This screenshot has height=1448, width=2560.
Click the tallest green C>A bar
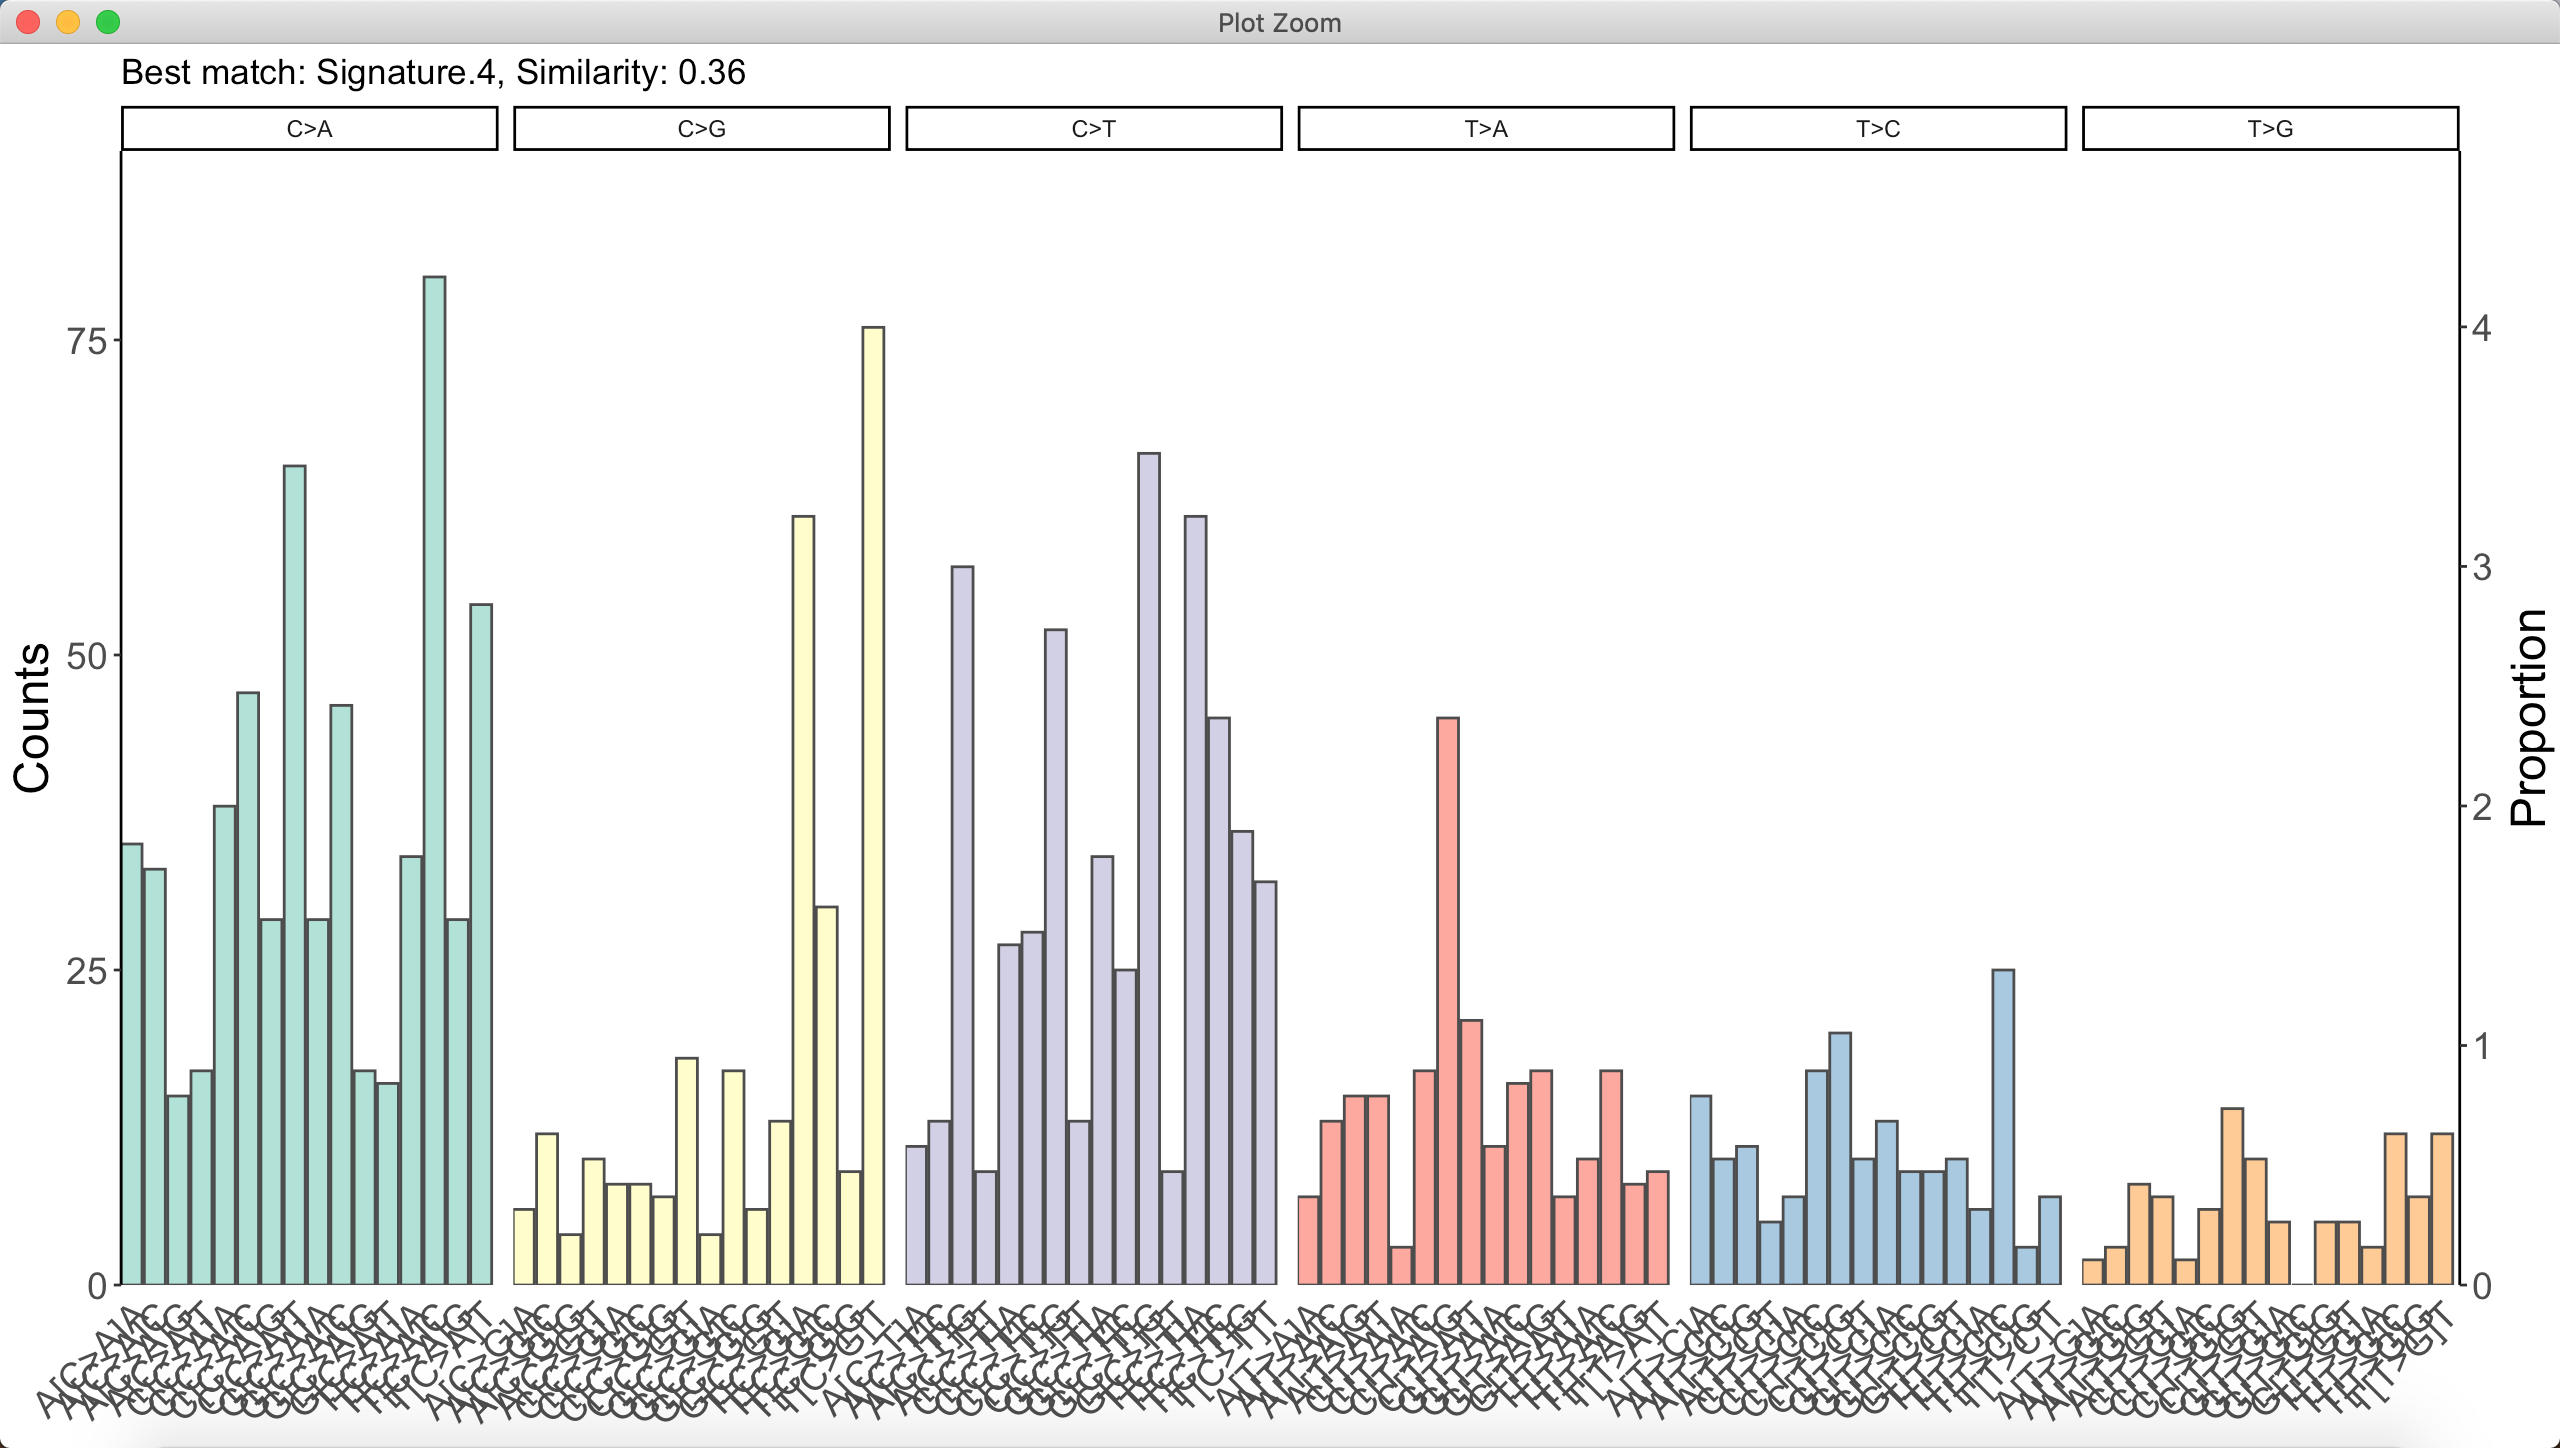coord(434,780)
